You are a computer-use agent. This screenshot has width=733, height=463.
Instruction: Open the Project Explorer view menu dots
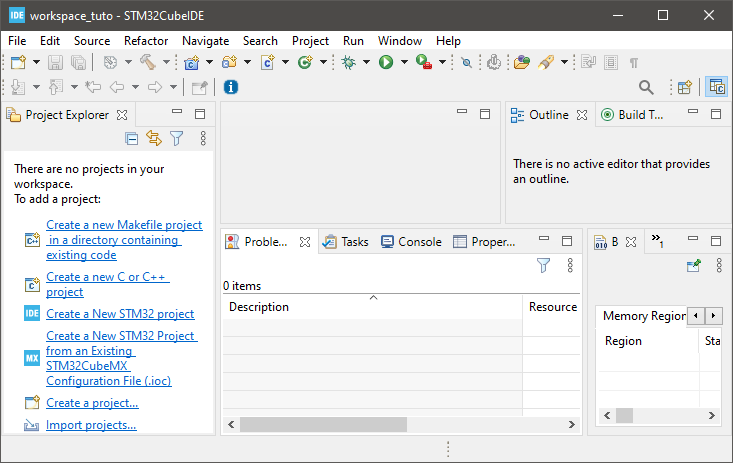click(x=203, y=138)
